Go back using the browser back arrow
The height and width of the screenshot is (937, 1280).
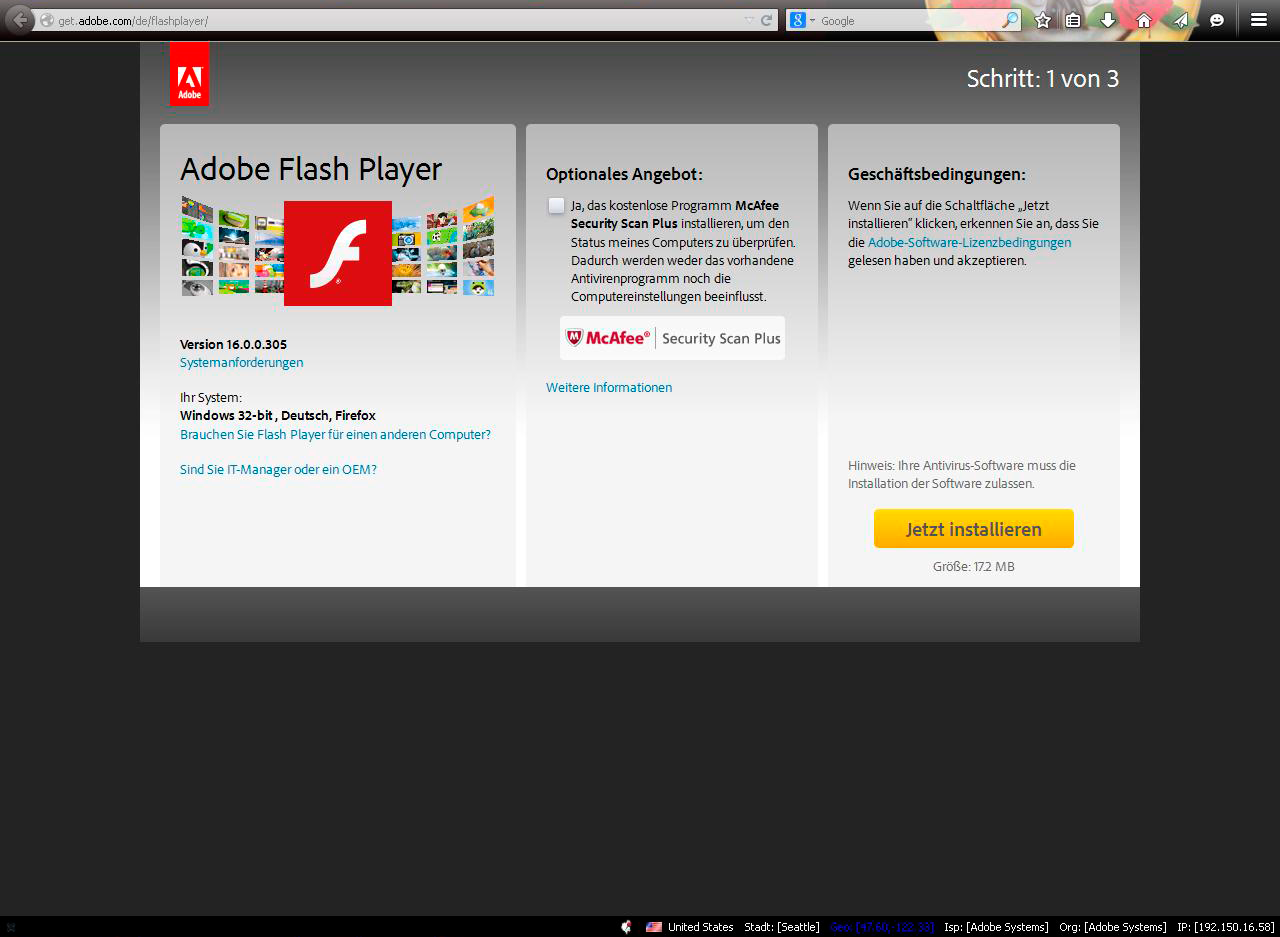coord(20,20)
